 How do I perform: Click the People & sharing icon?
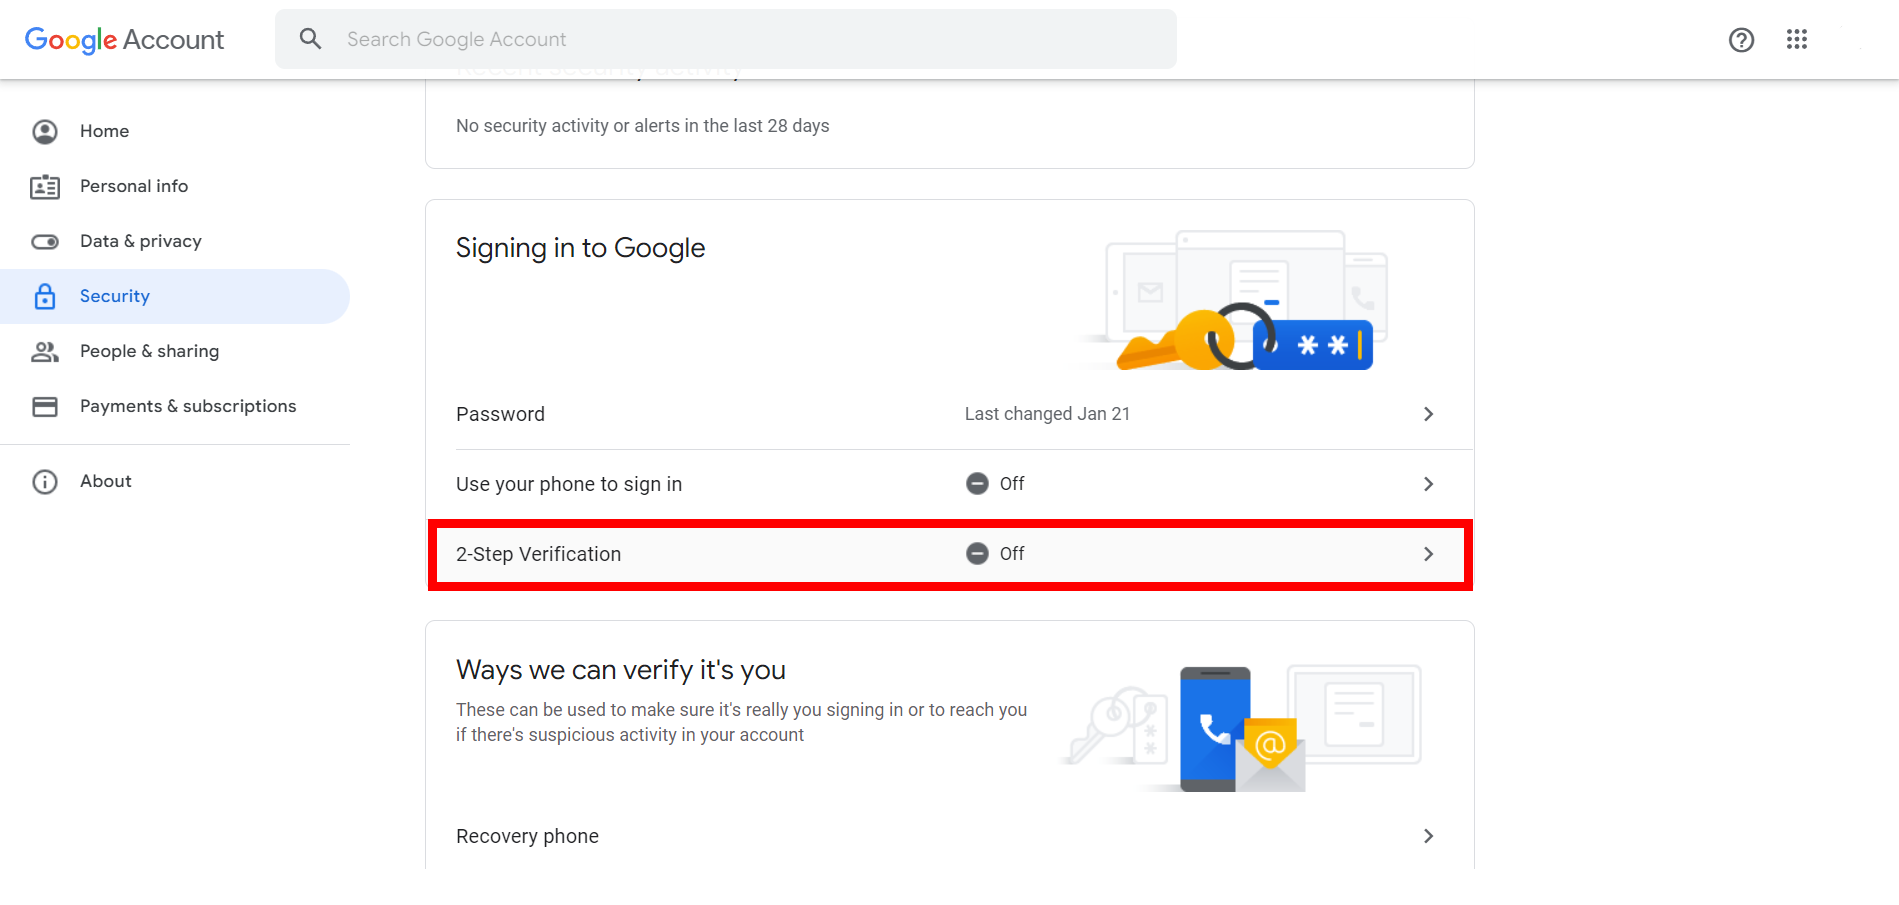(45, 351)
